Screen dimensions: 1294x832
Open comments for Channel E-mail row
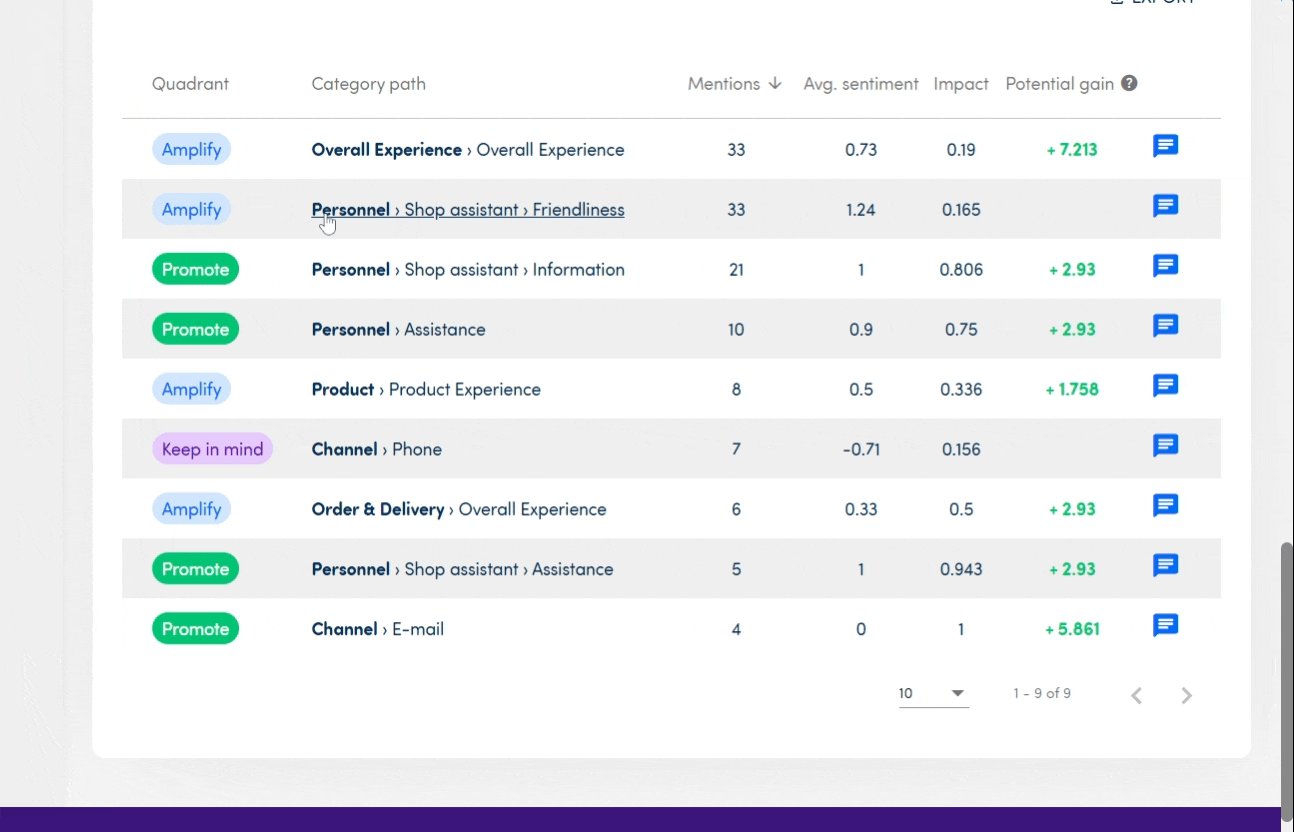click(x=1165, y=627)
